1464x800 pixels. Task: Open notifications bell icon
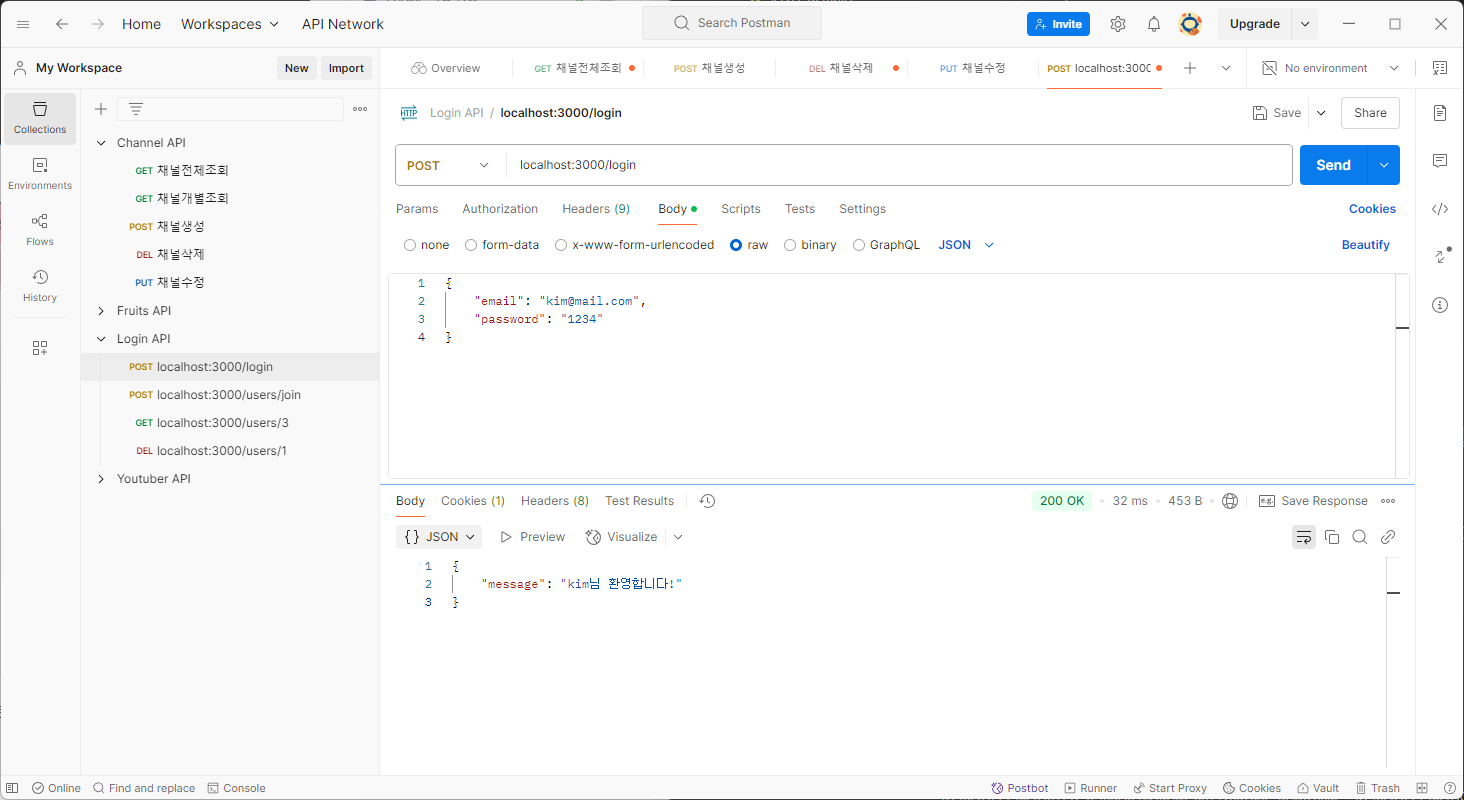pos(1154,24)
